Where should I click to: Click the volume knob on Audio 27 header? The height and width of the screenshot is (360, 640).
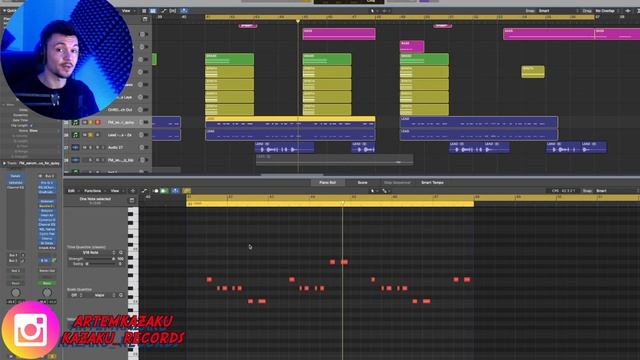pos(142,147)
